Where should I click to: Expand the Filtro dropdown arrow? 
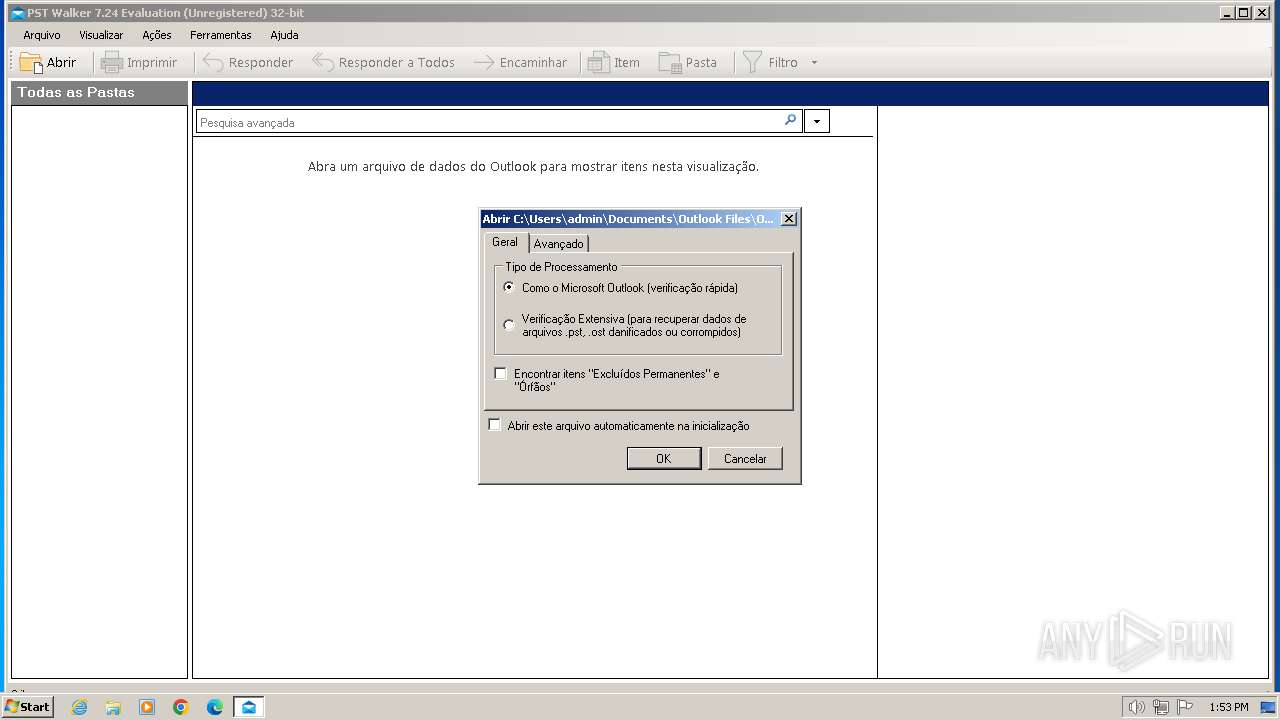[x=814, y=62]
